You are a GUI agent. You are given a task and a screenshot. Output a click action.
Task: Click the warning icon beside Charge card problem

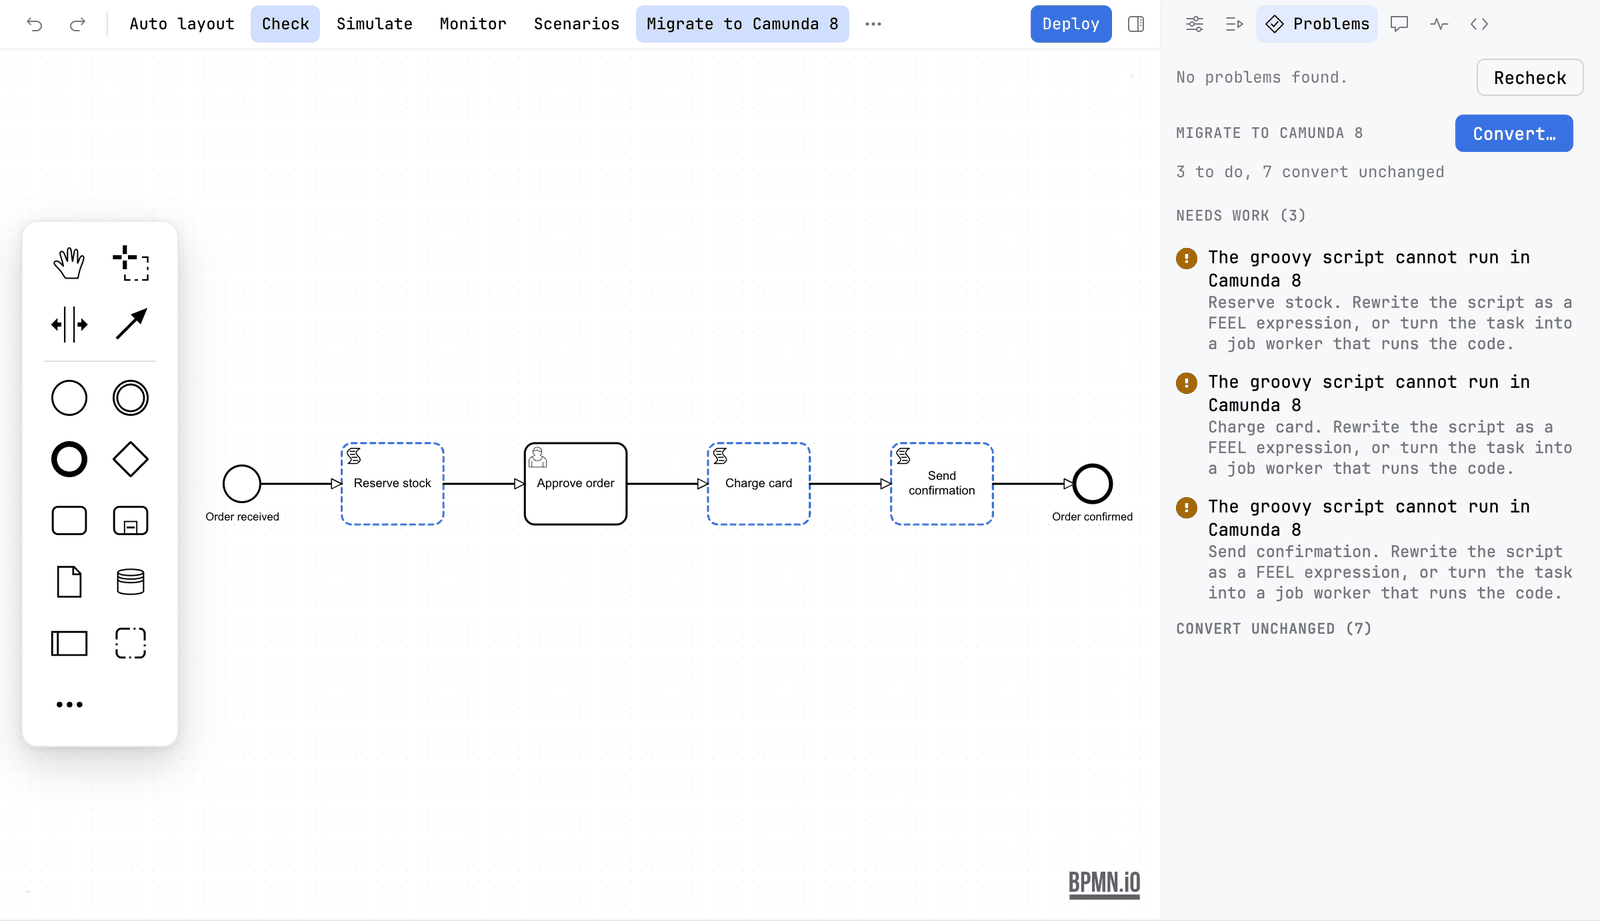pos(1187,383)
